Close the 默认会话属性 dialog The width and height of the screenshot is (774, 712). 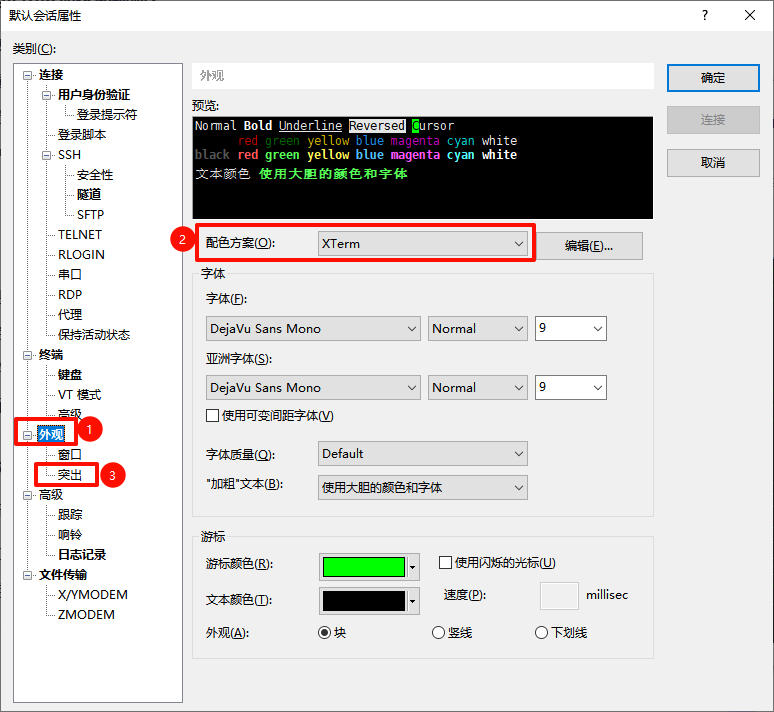coord(750,15)
